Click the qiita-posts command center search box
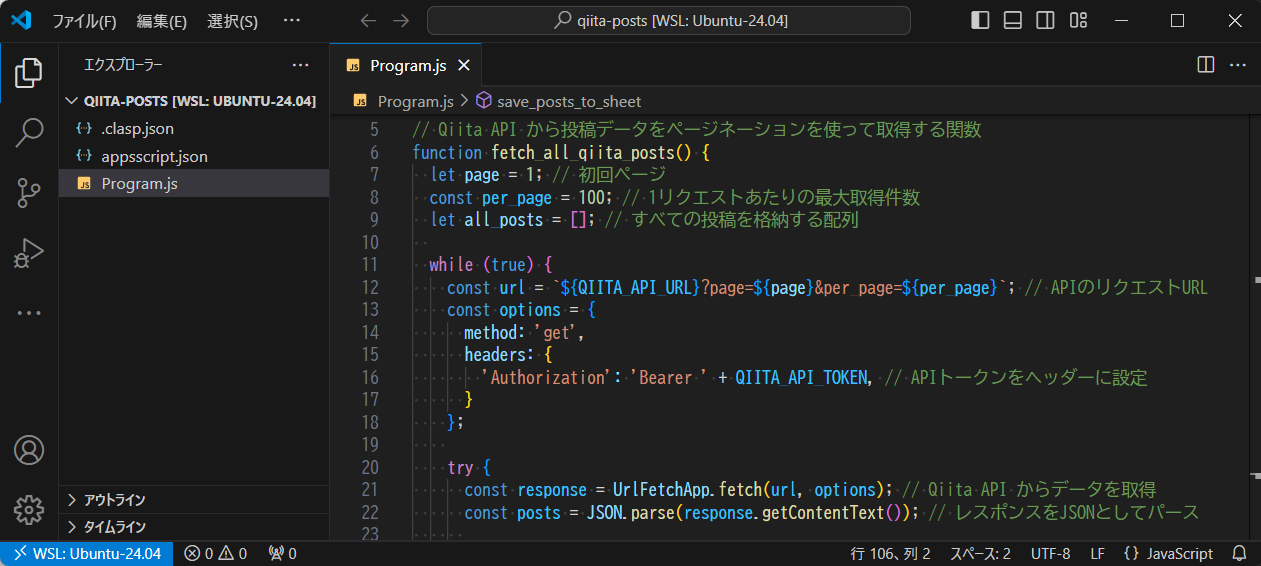The width and height of the screenshot is (1261, 566). [669, 20]
